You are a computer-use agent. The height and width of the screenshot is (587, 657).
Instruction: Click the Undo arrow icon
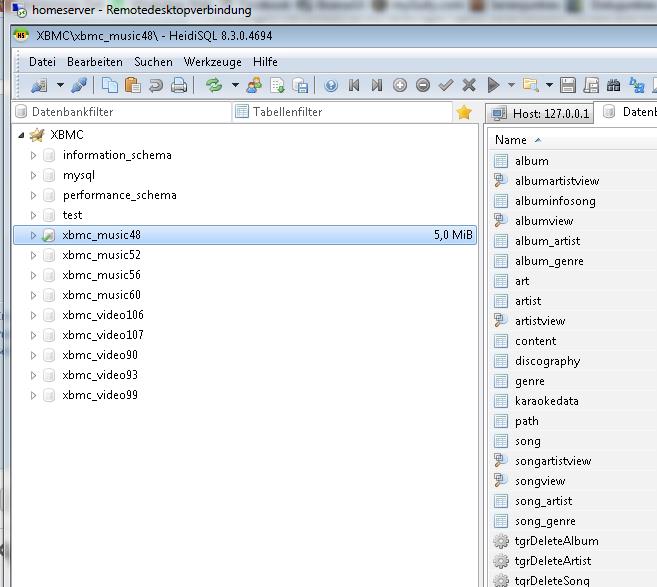point(155,85)
